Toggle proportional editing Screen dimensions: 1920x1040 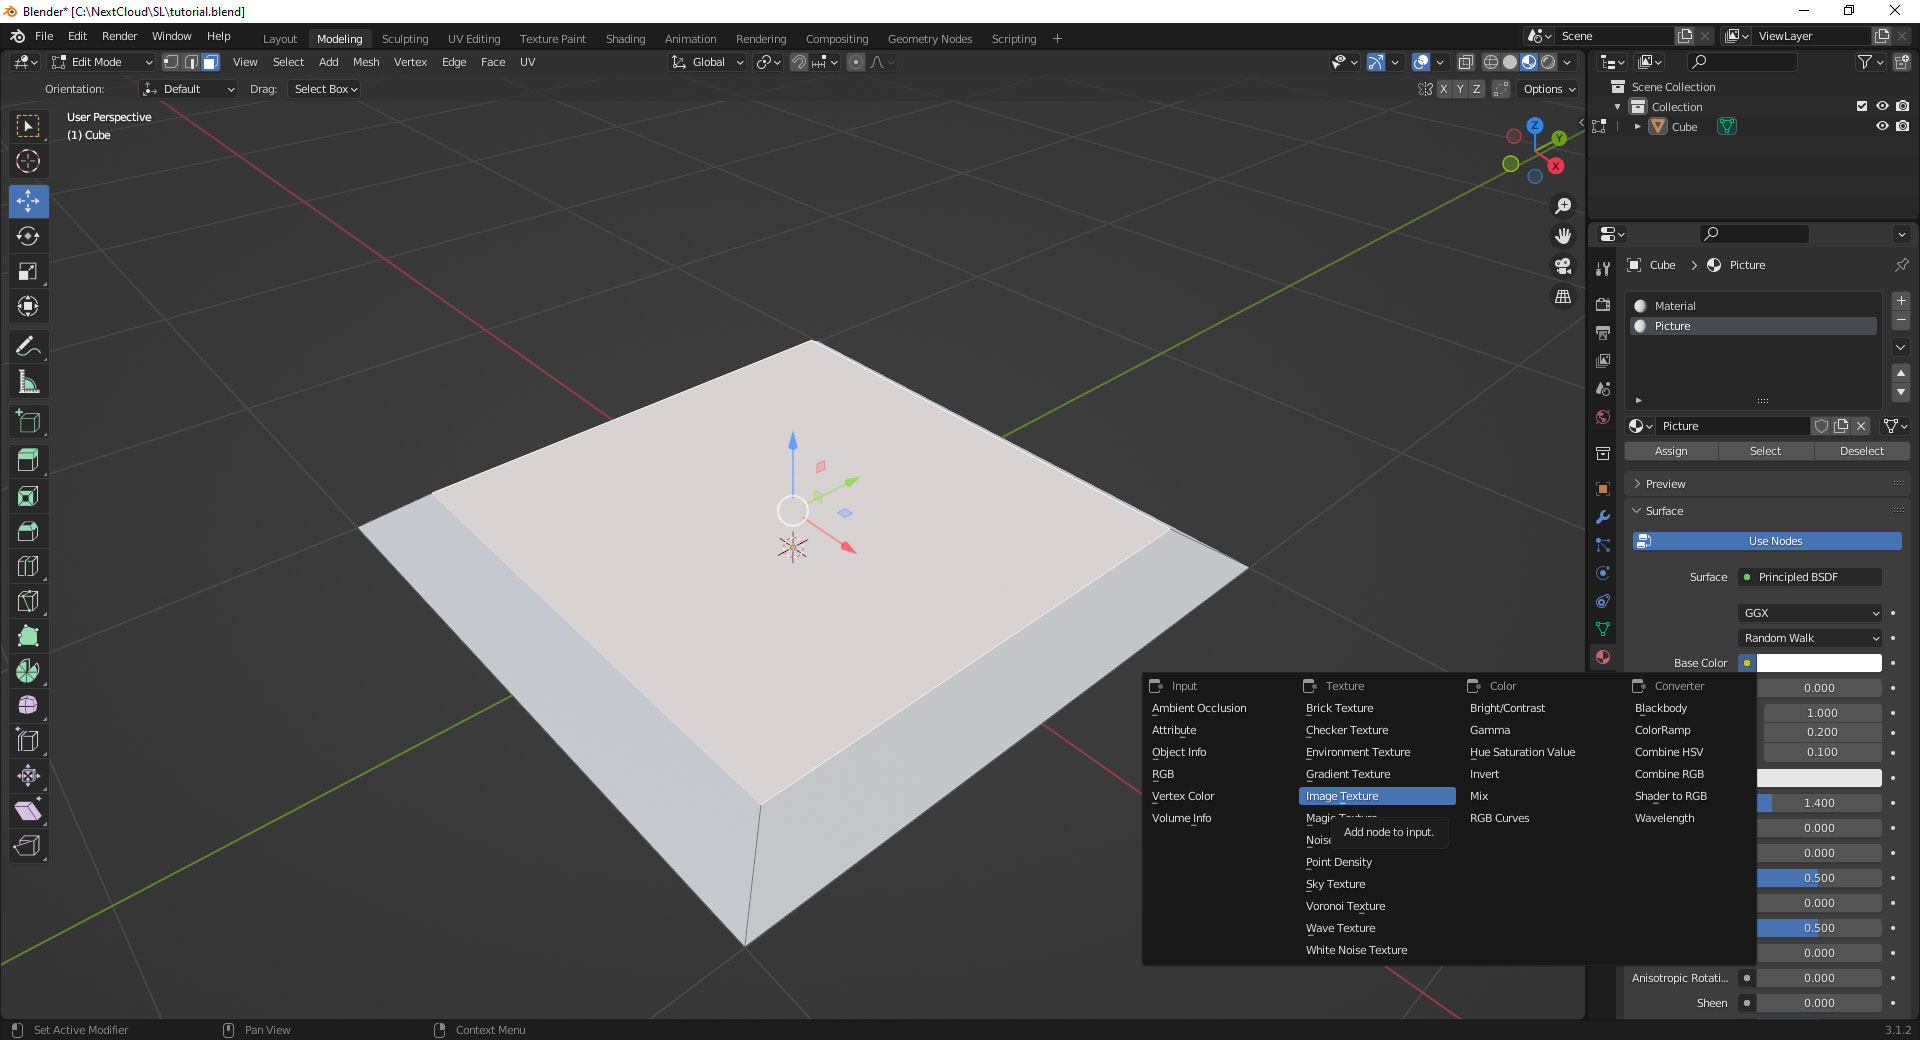(x=856, y=62)
